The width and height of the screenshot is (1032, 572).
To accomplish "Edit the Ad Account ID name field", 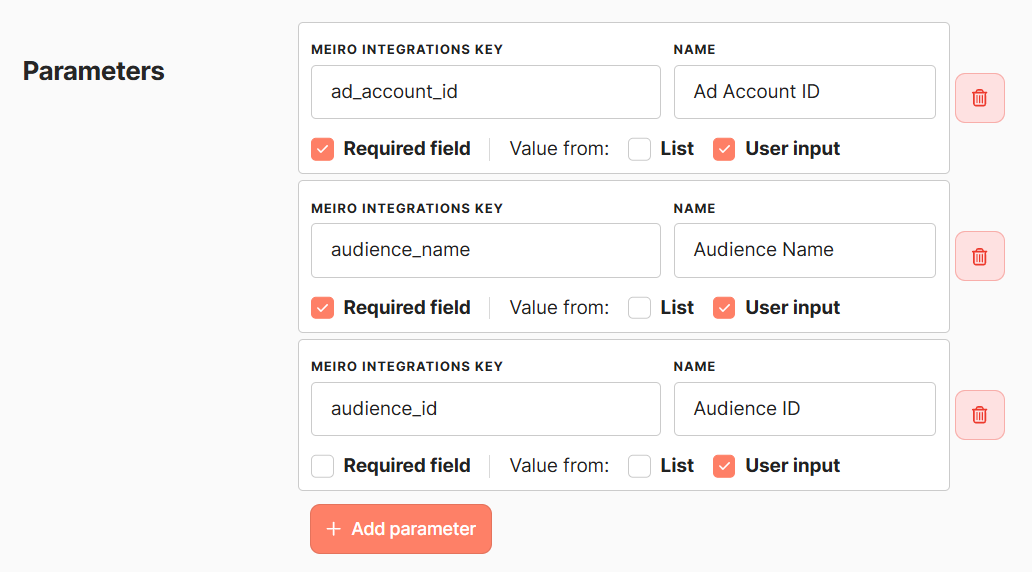I will pos(804,91).
